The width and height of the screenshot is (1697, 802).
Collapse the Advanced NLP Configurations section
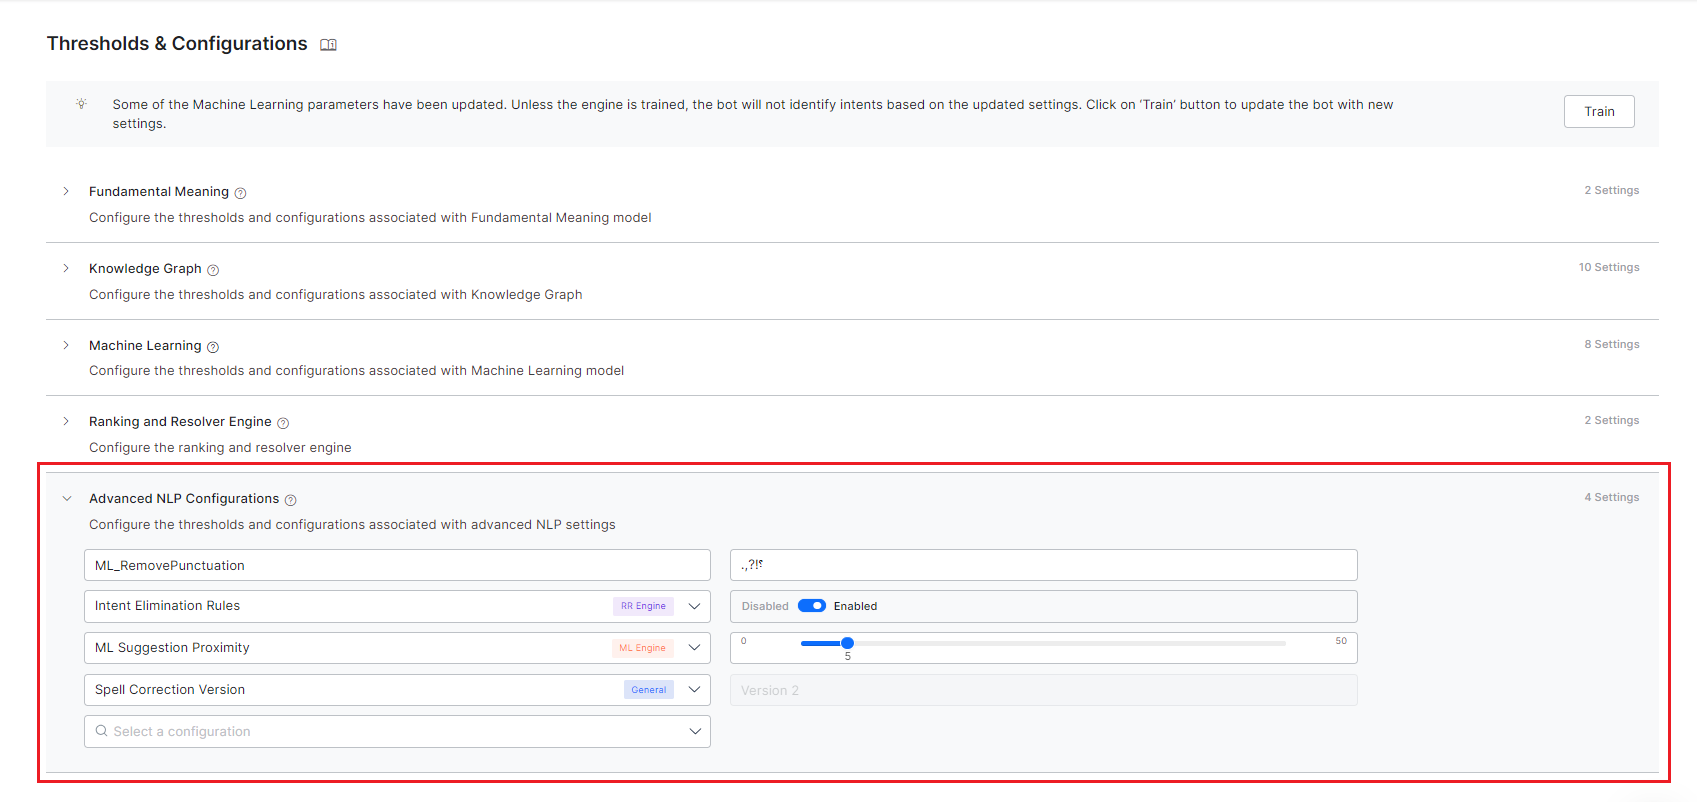coord(66,498)
